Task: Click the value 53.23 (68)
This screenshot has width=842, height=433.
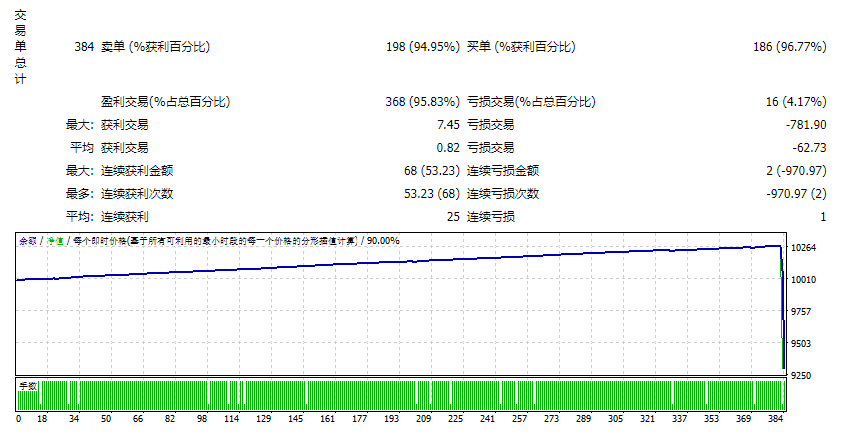Action: point(432,193)
